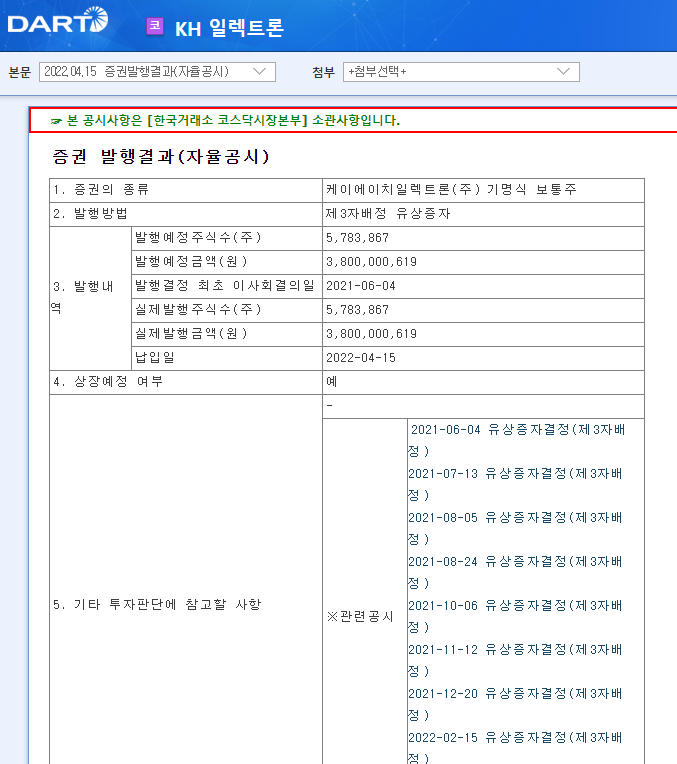Open related disclosure dated 2022-02-15
This screenshot has width=677, height=764.
515,747
